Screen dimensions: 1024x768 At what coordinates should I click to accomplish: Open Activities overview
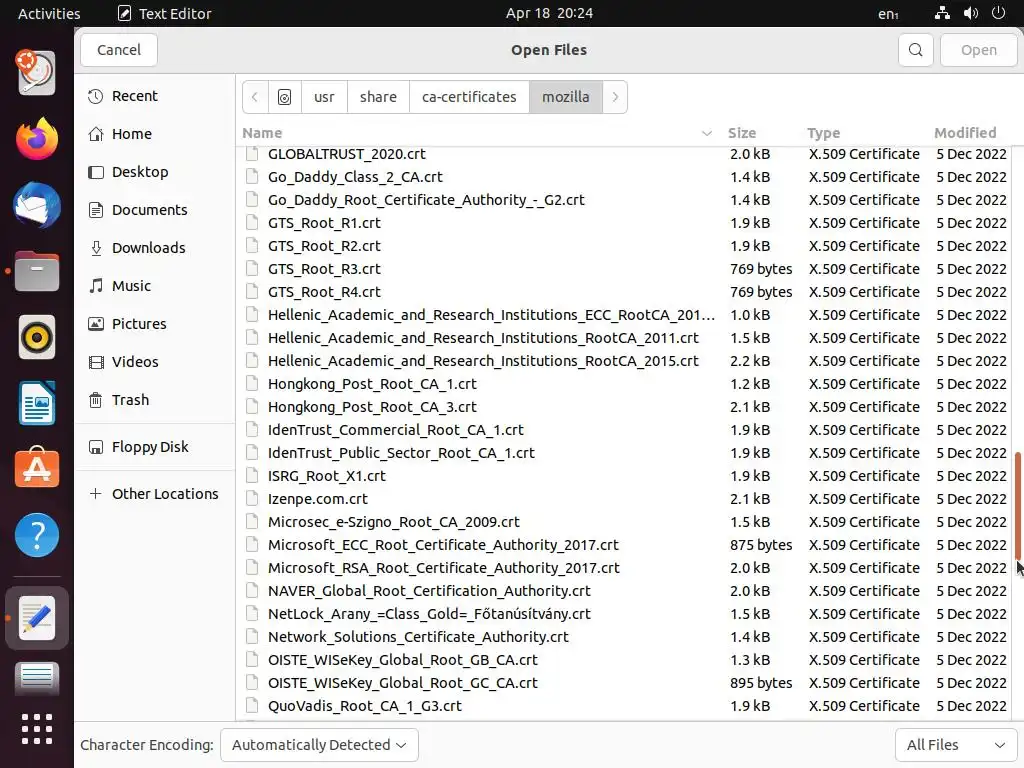tap(49, 13)
